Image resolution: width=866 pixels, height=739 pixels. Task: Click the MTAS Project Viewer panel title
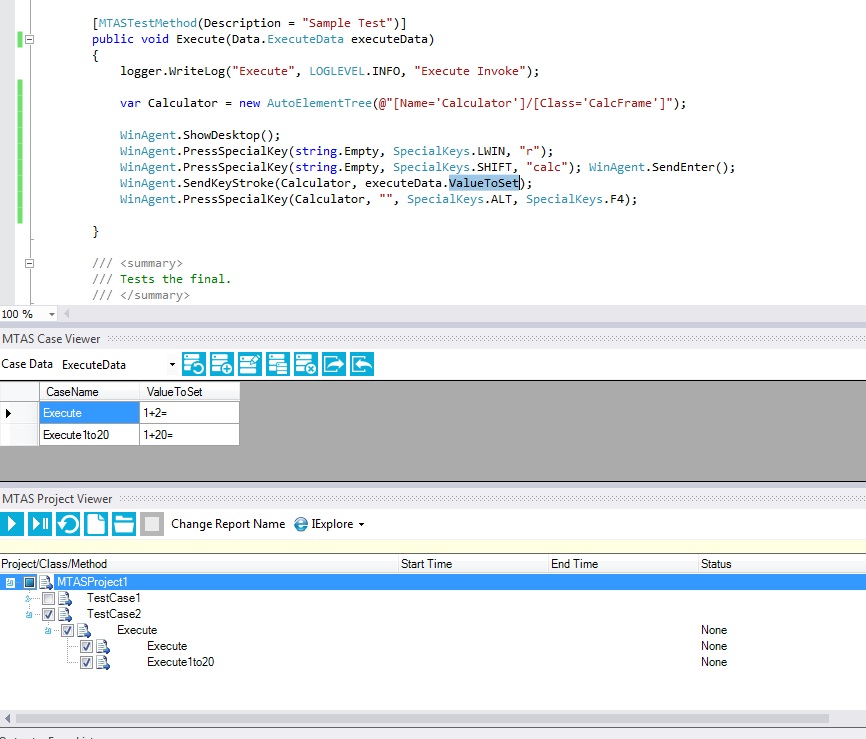click(57, 499)
